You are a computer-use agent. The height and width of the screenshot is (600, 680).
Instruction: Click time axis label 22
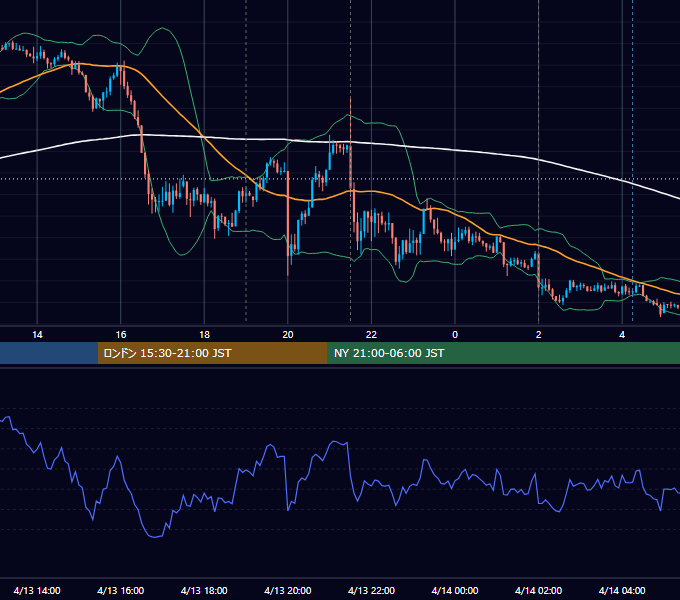[371, 335]
